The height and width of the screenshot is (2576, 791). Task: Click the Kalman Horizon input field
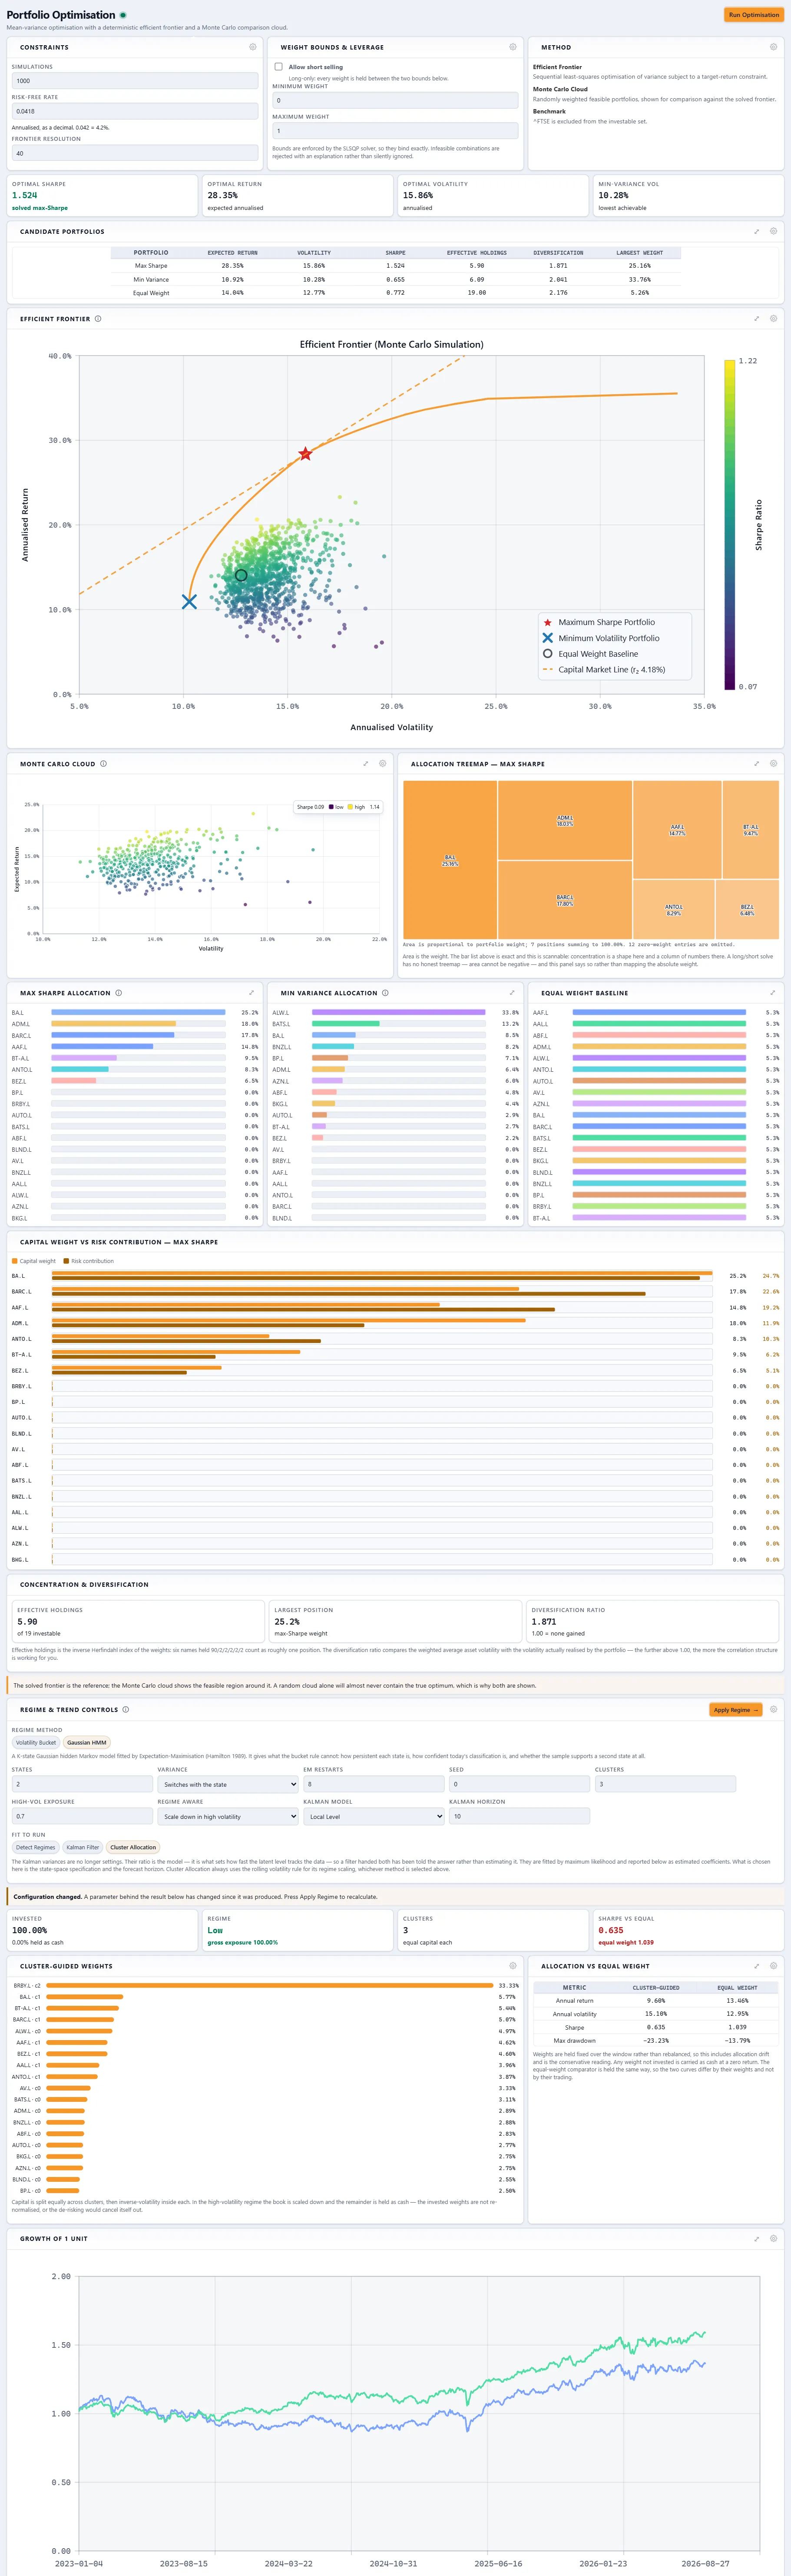coord(520,1816)
